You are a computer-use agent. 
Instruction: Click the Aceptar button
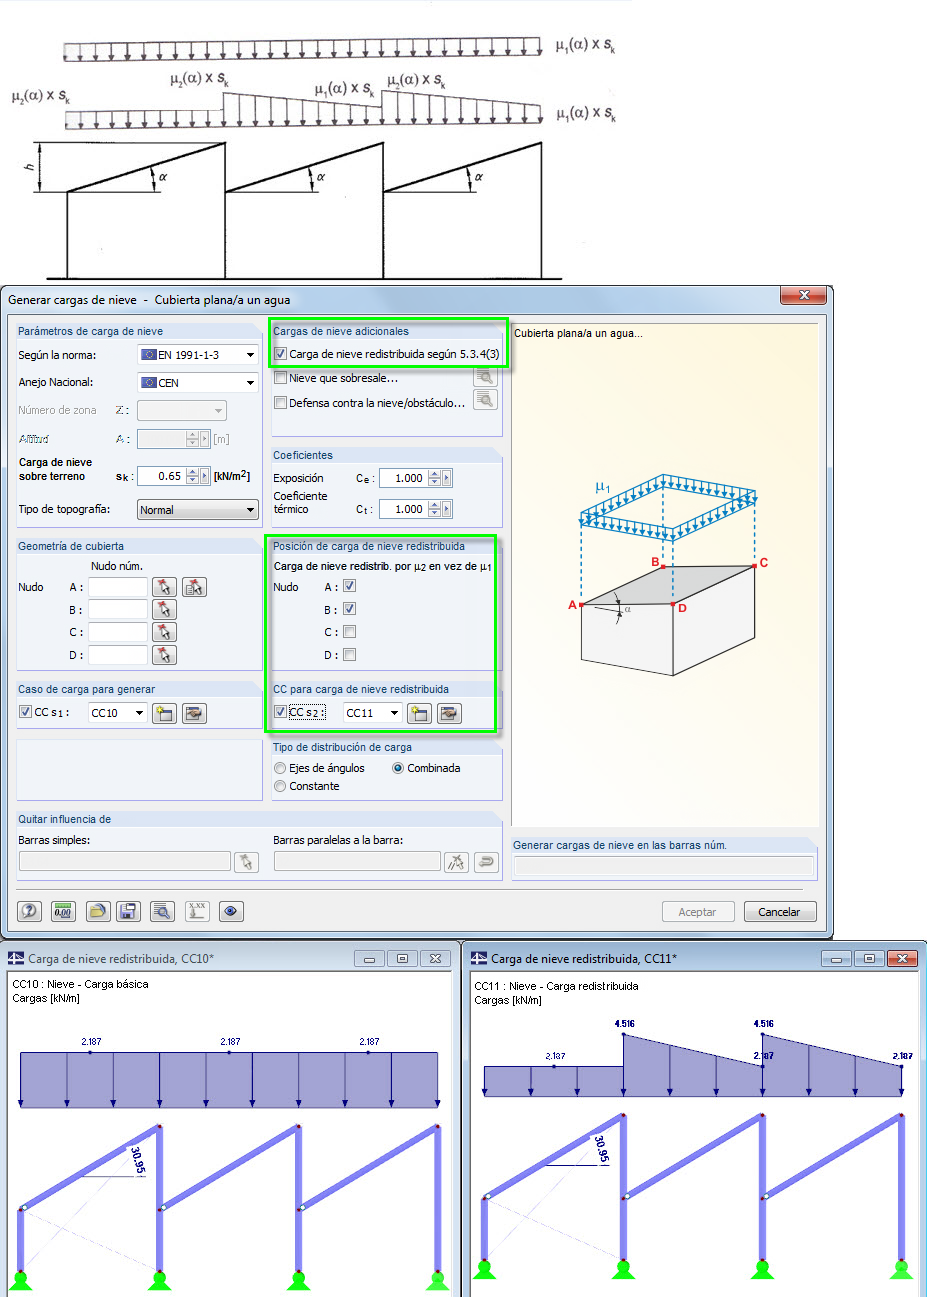point(697,912)
